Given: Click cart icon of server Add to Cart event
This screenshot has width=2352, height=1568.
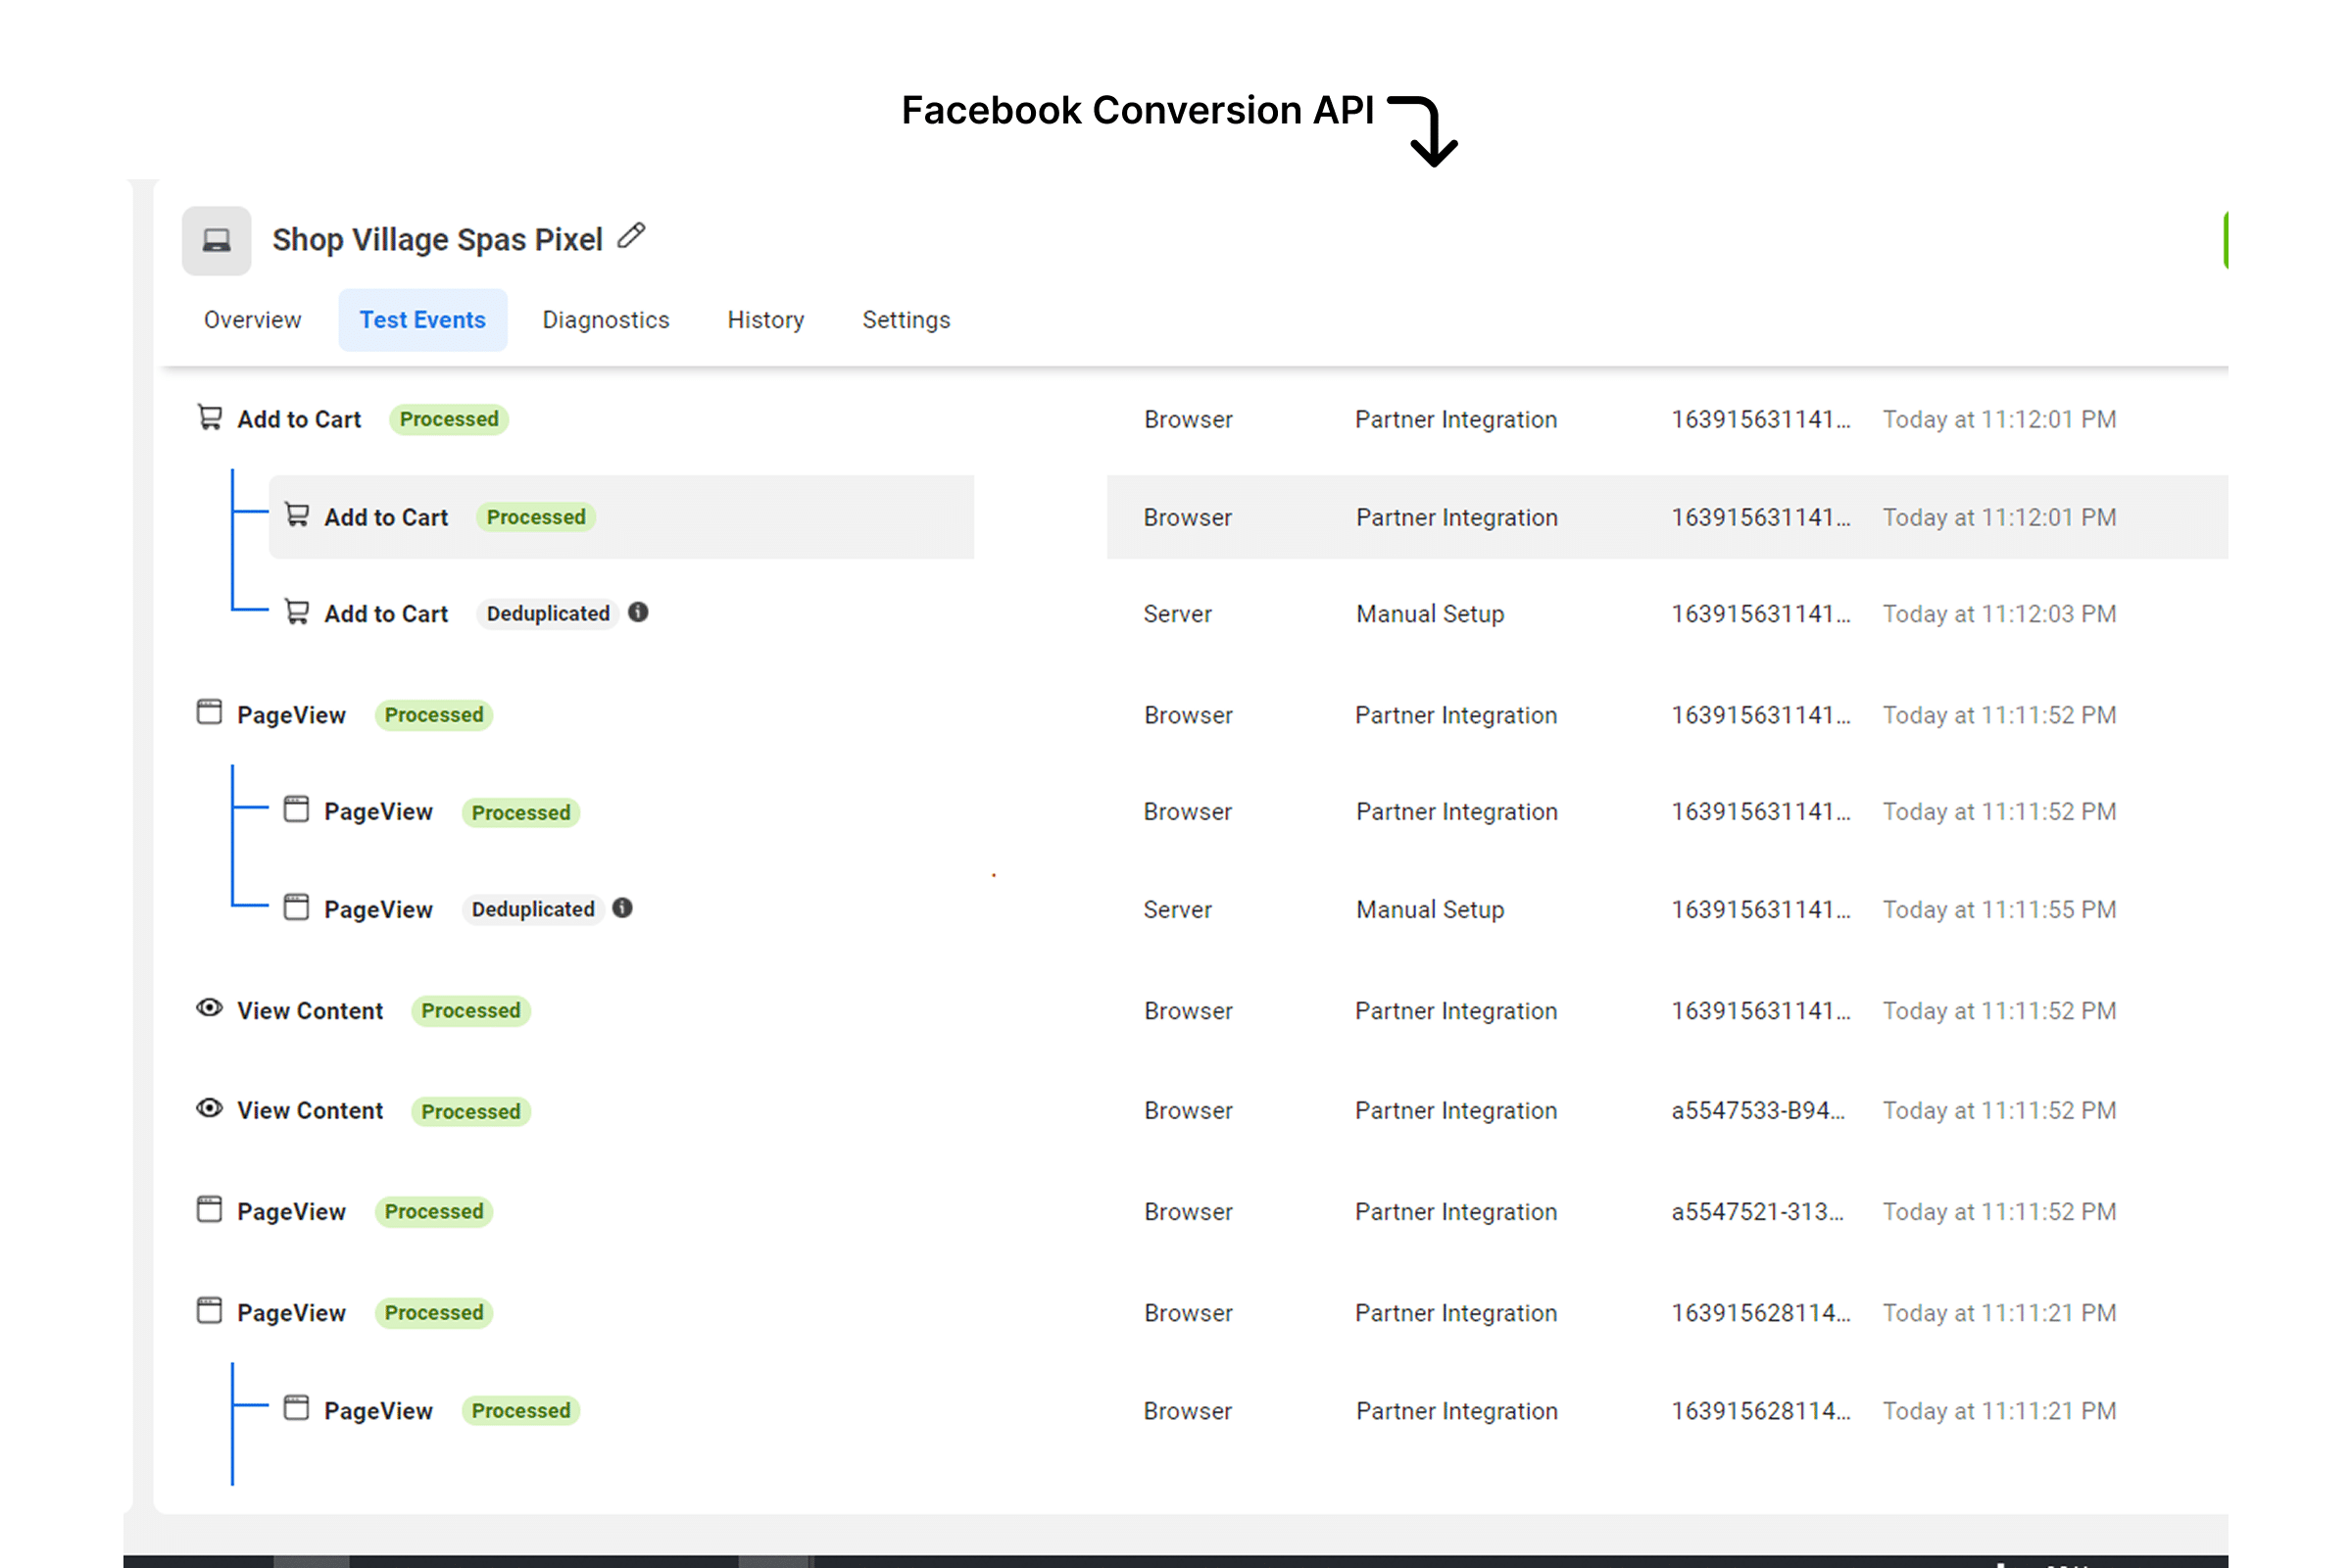Looking at the screenshot, I should tap(297, 612).
